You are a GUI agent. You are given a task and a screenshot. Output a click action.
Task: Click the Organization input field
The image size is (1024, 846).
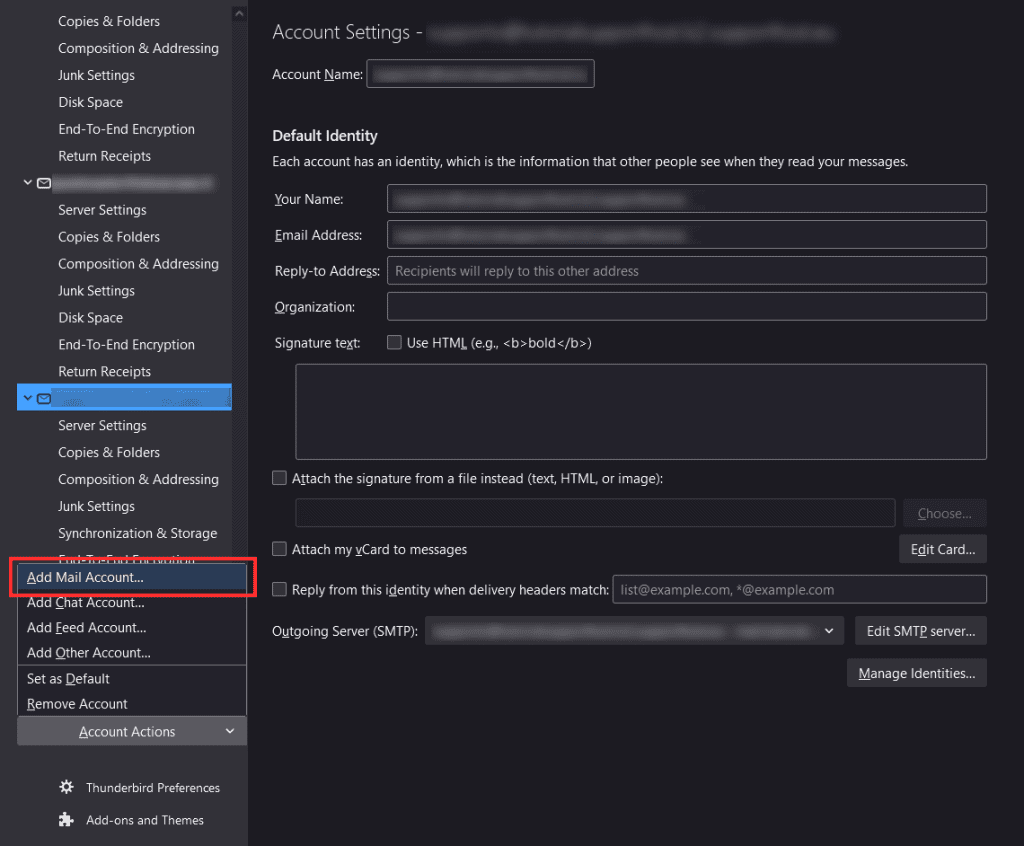(686, 306)
